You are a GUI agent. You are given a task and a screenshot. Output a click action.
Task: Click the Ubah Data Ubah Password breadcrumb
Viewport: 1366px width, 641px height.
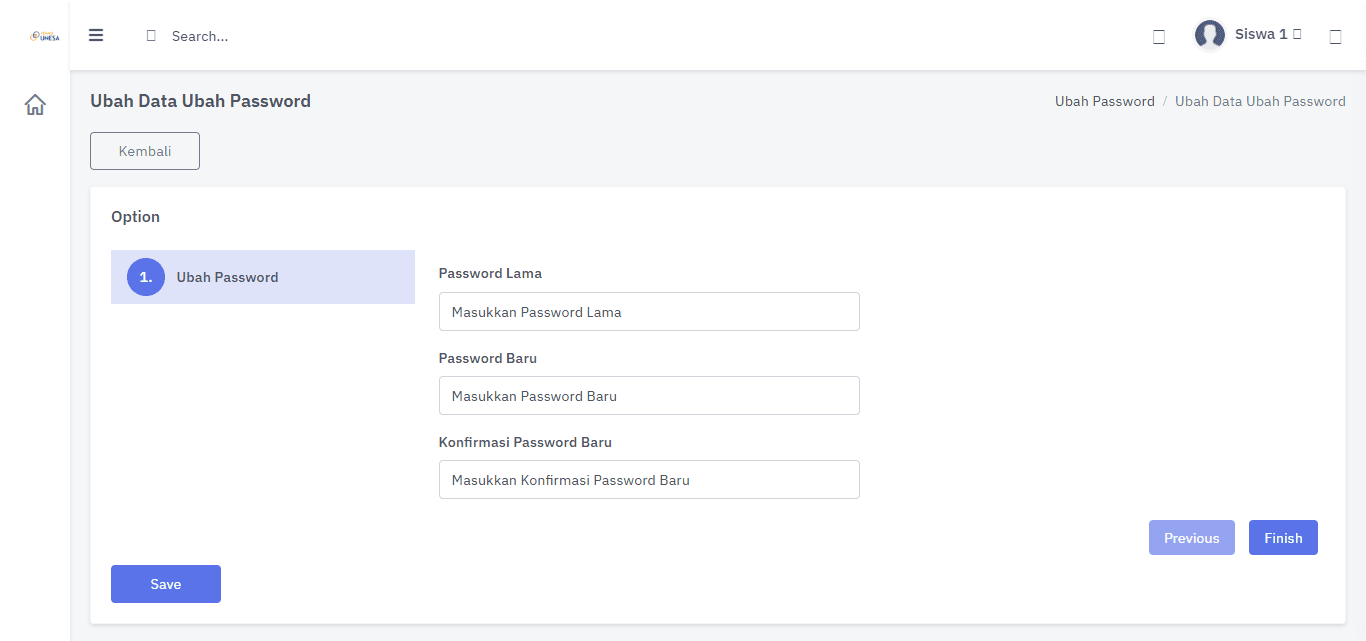1260,101
